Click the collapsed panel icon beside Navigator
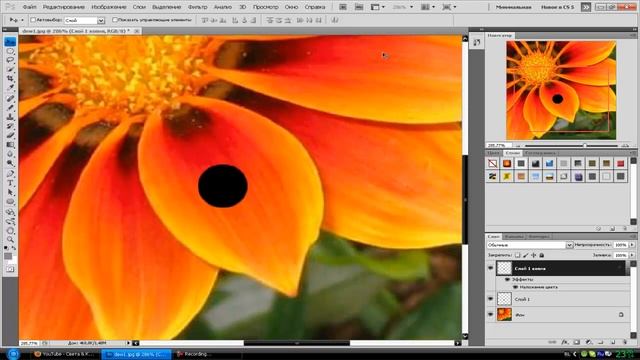Viewport: 640px width, 360px height. 477,42
